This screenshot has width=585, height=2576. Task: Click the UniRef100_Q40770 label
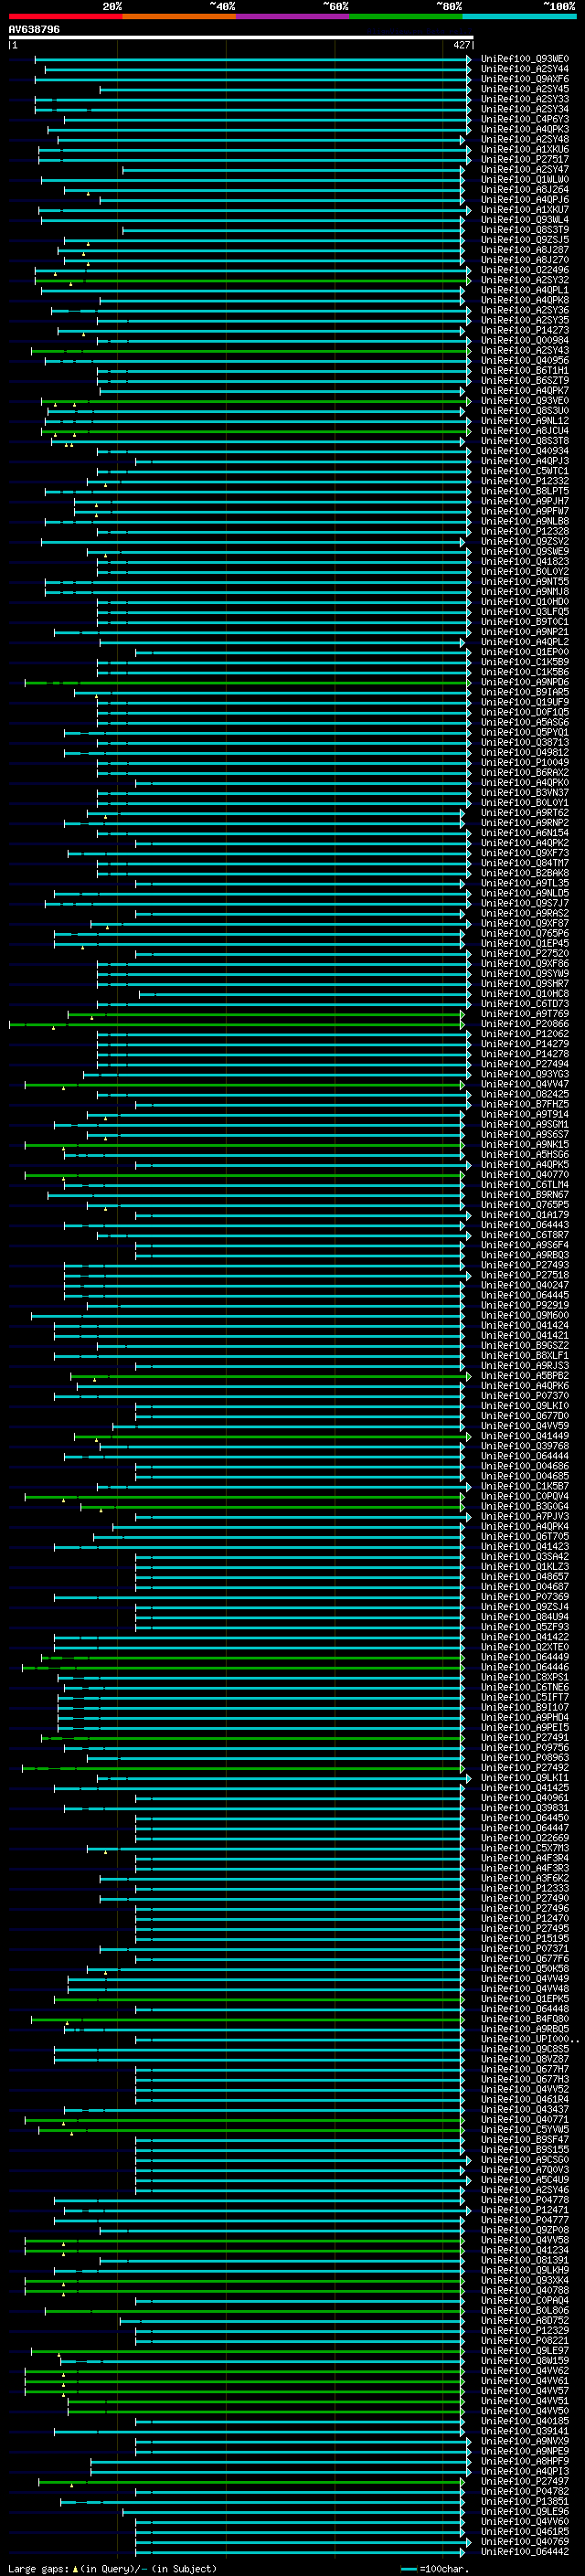point(525,1175)
